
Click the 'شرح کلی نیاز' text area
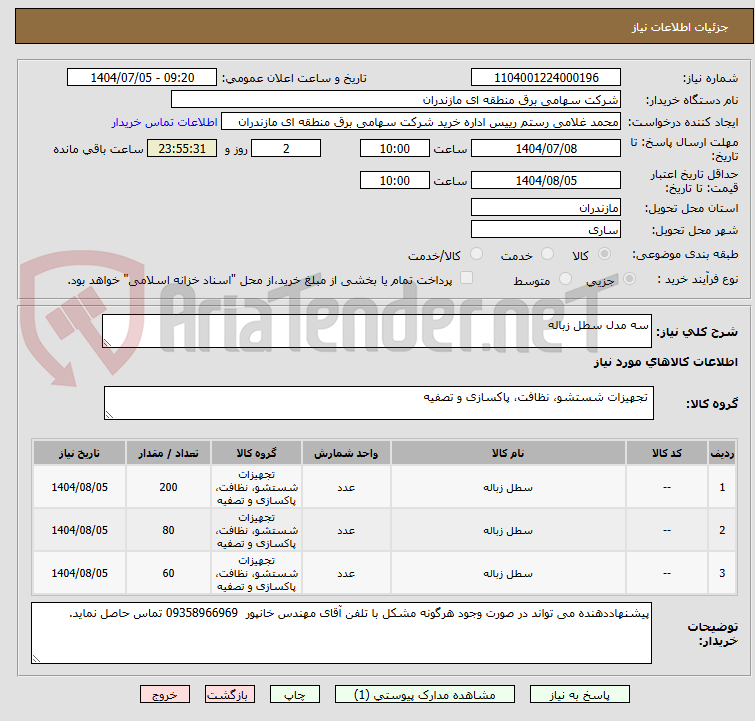point(378,331)
